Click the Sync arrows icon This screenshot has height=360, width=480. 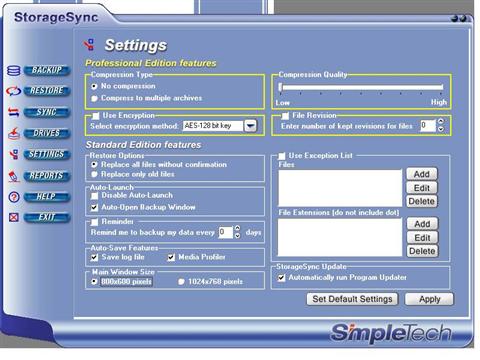(13, 112)
